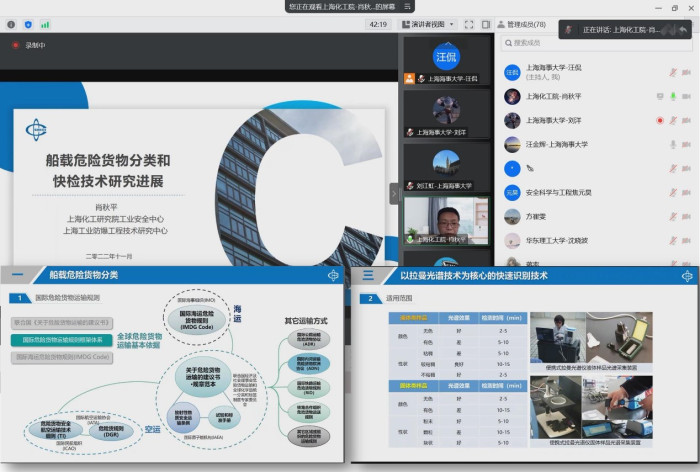Click the institute logo on title slide

pos(36,130)
